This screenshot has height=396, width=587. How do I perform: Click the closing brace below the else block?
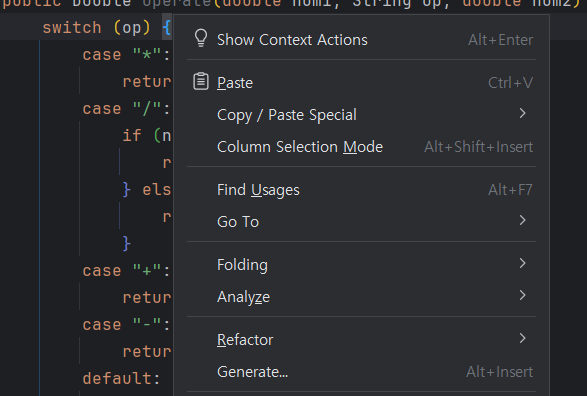pyautogui.click(x=127, y=243)
